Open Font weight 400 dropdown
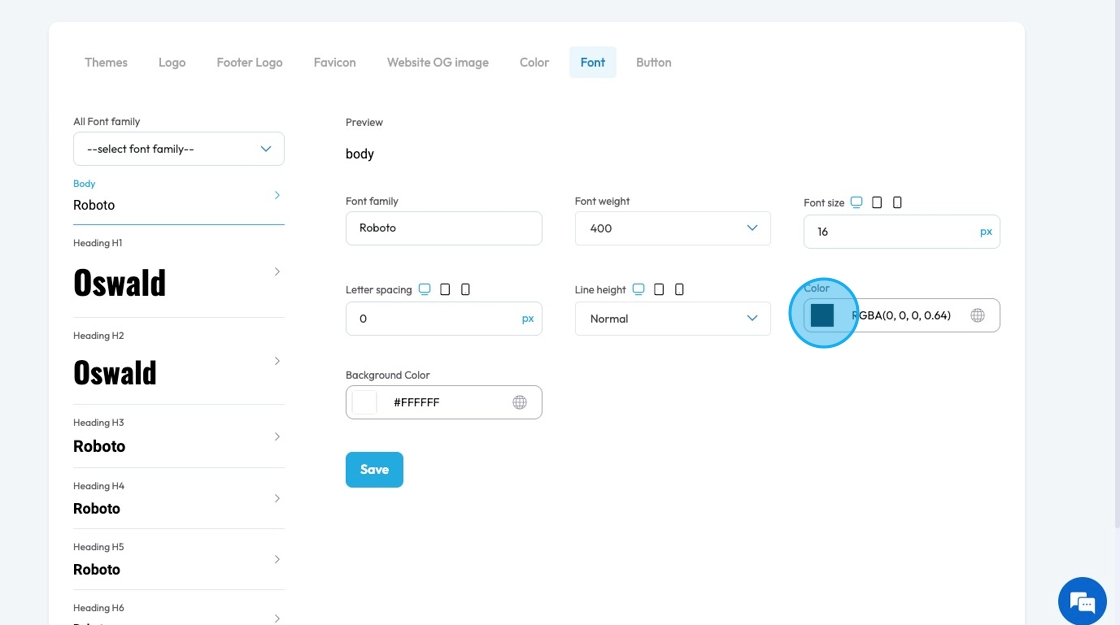1120x625 pixels. (673, 228)
